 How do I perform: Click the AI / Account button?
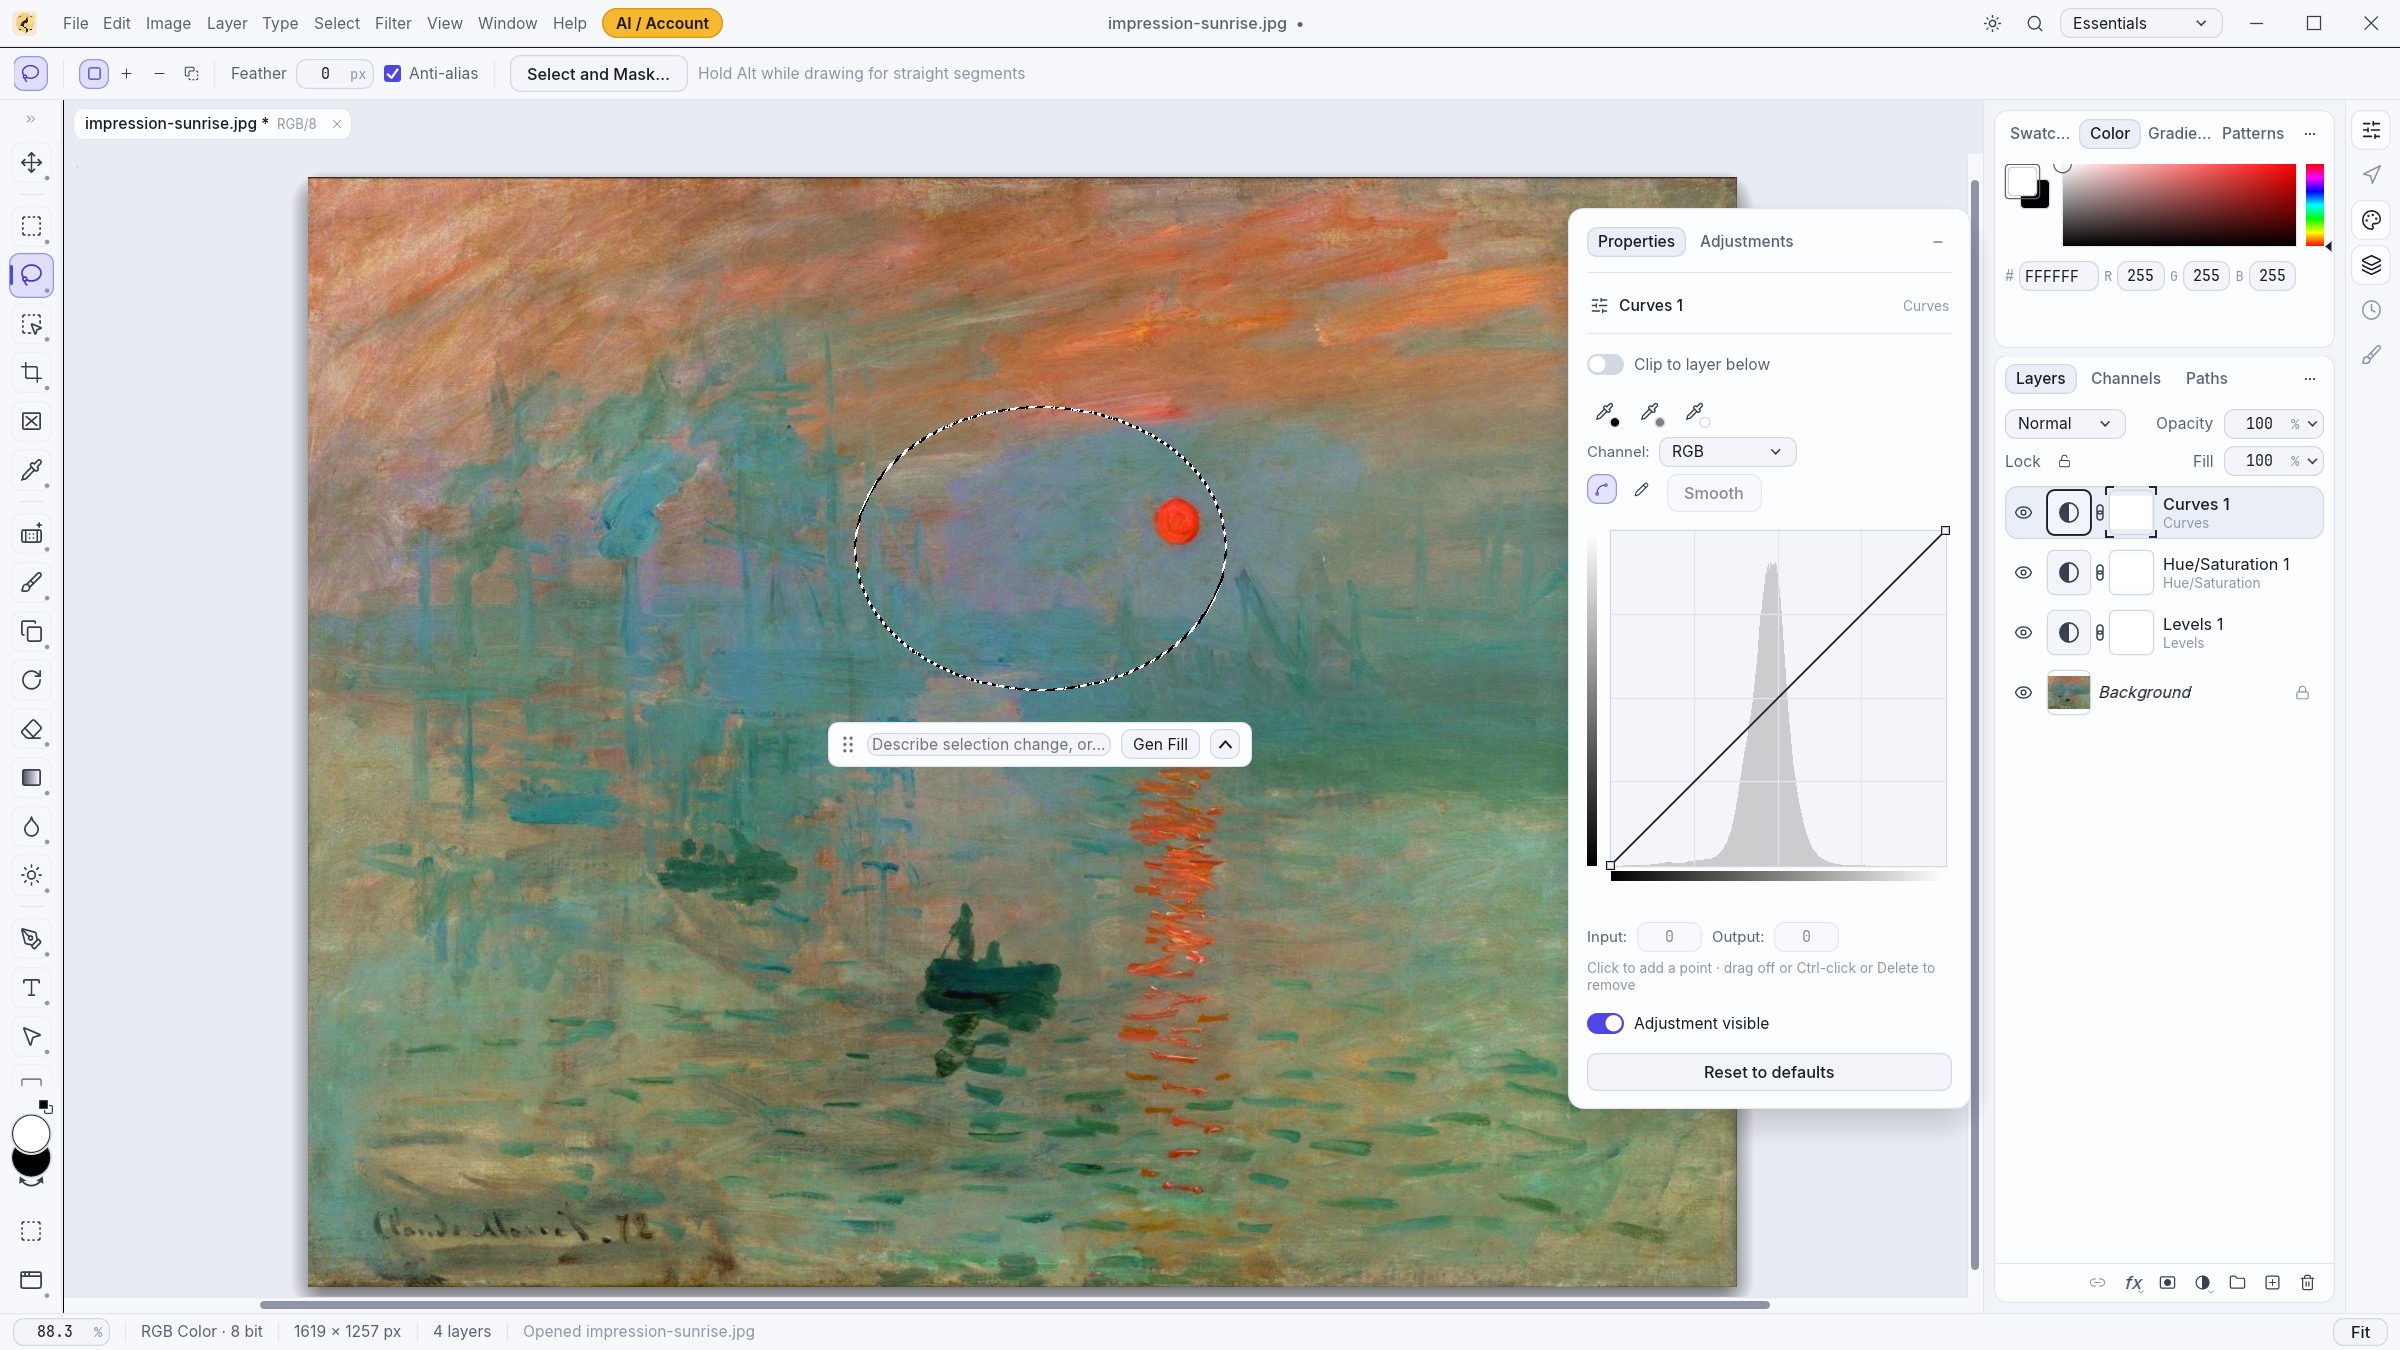point(662,23)
